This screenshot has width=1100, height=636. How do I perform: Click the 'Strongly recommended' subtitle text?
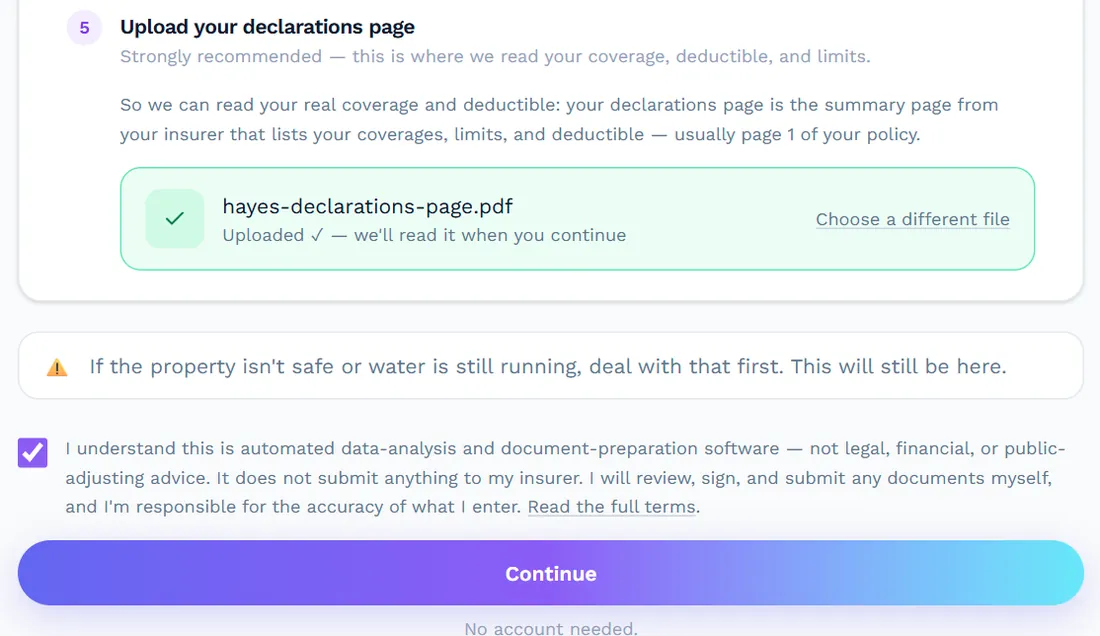495,56
